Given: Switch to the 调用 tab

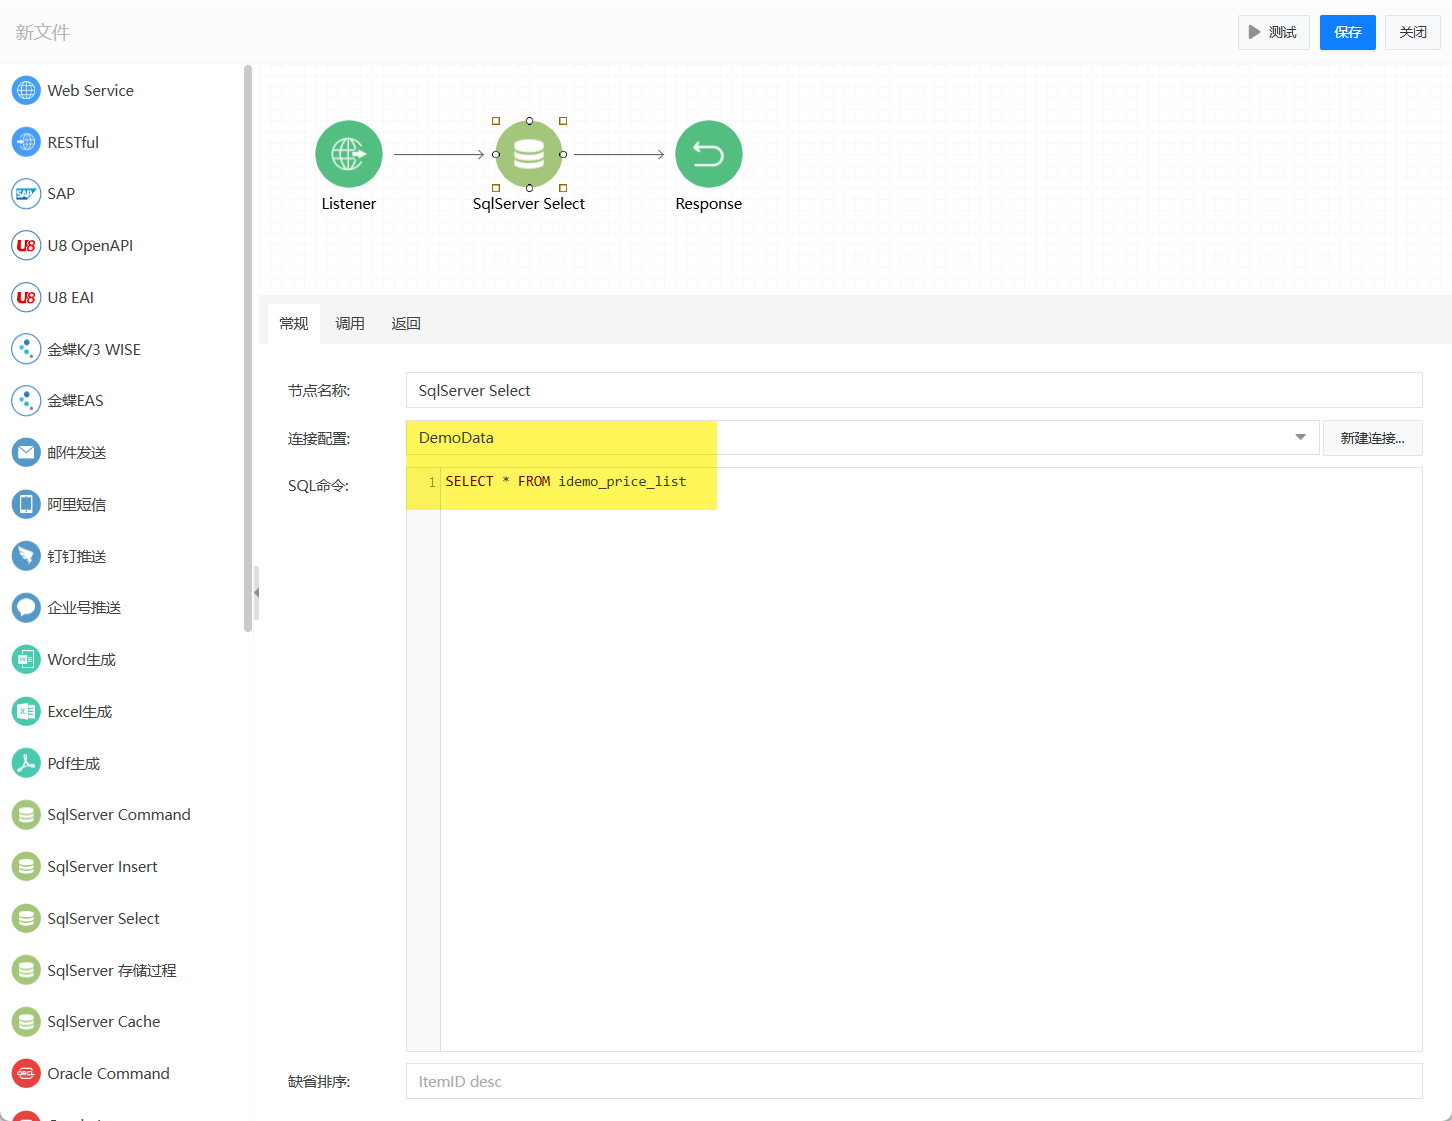Looking at the screenshot, I should pos(350,324).
